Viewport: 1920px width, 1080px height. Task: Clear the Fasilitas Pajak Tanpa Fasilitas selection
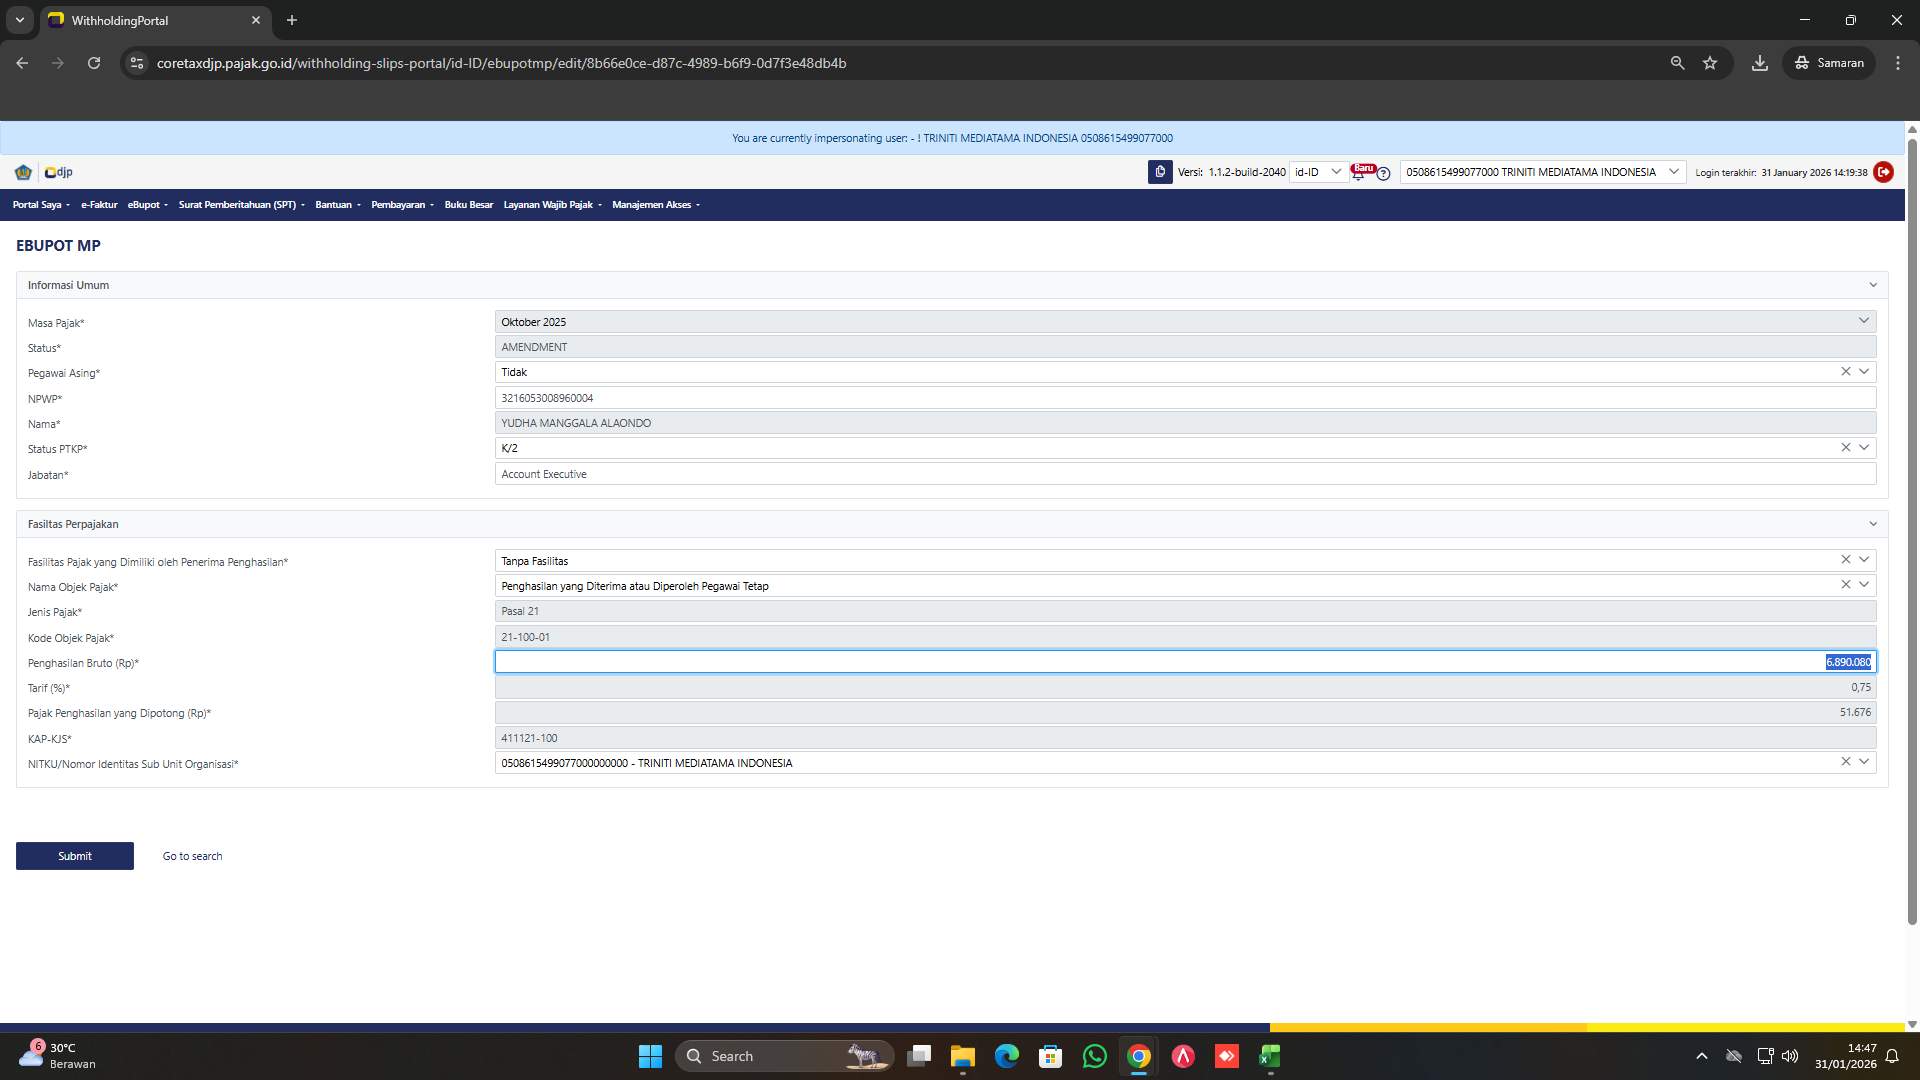coord(1845,559)
